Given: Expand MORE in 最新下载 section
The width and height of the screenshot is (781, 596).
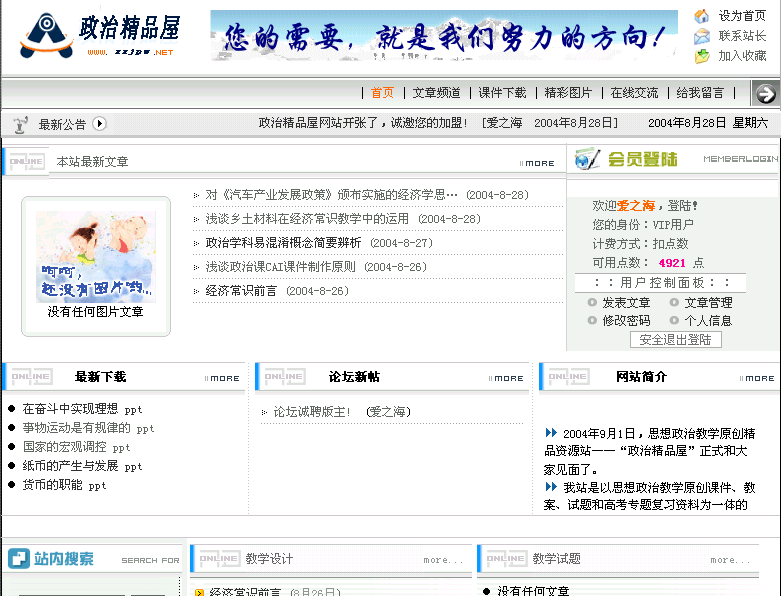Looking at the screenshot, I should tap(223, 378).
